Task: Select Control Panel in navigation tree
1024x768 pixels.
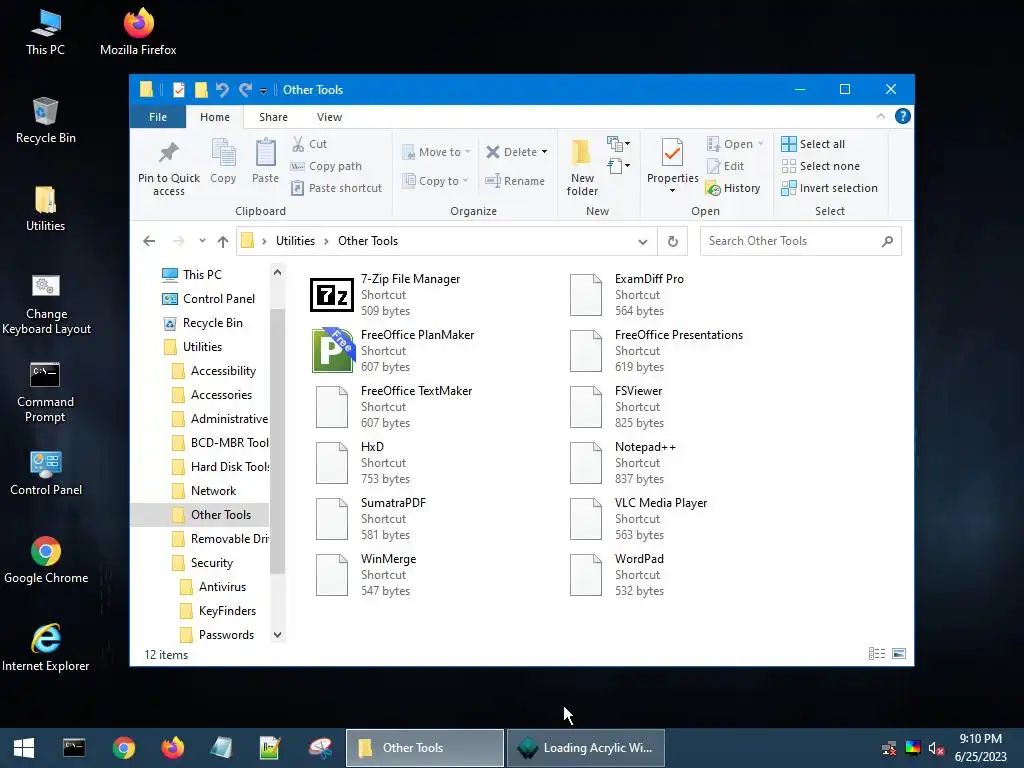Action: 218,299
